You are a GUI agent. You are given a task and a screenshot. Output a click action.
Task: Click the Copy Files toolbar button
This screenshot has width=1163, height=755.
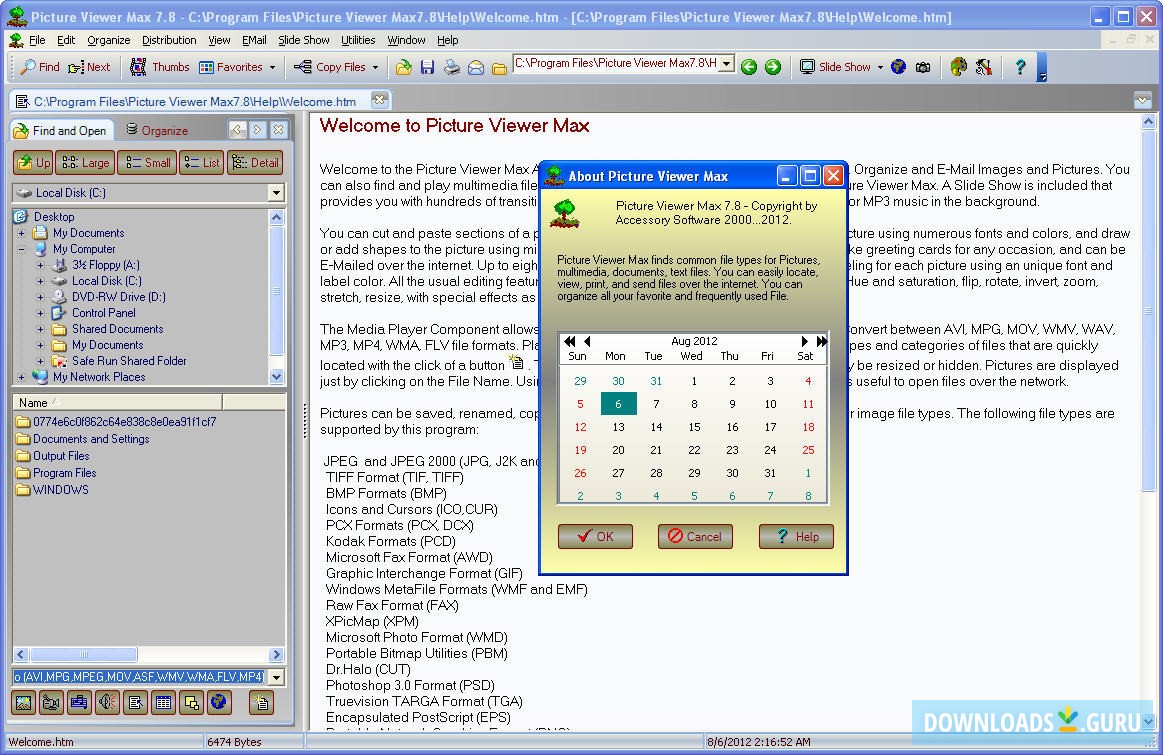(x=330, y=67)
